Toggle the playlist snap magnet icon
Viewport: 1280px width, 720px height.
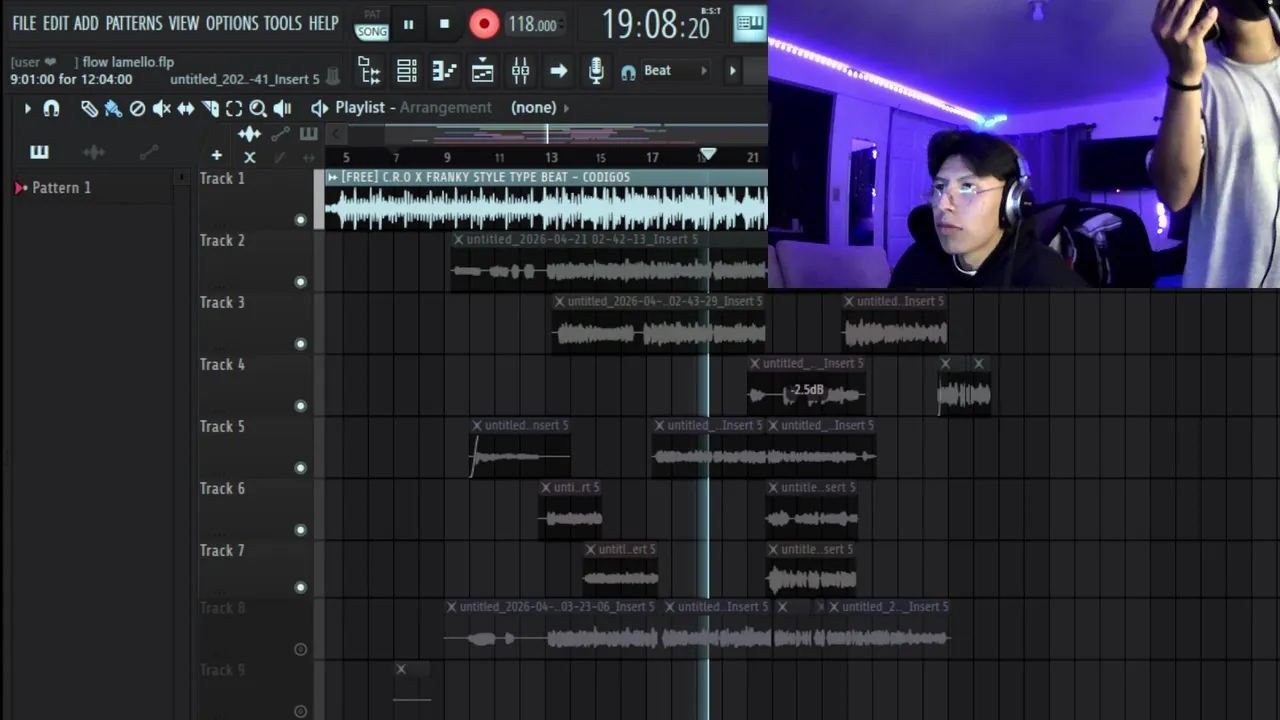pos(51,108)
